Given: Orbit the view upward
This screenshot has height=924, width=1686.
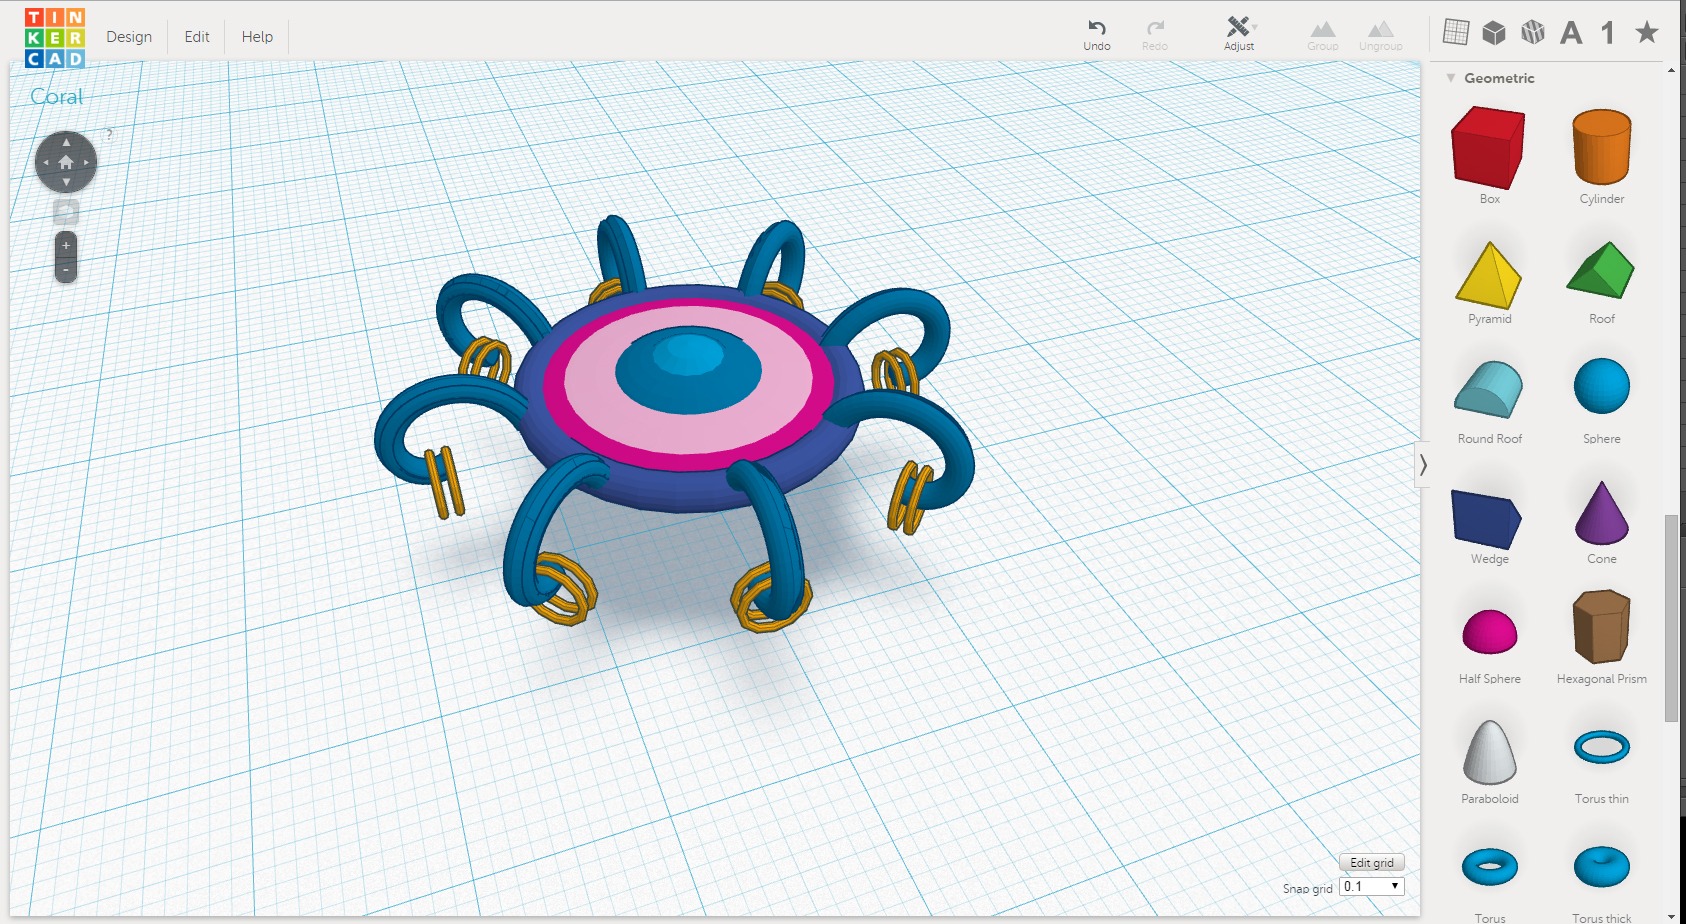Looking at the screenshot, I should point(66,141).
